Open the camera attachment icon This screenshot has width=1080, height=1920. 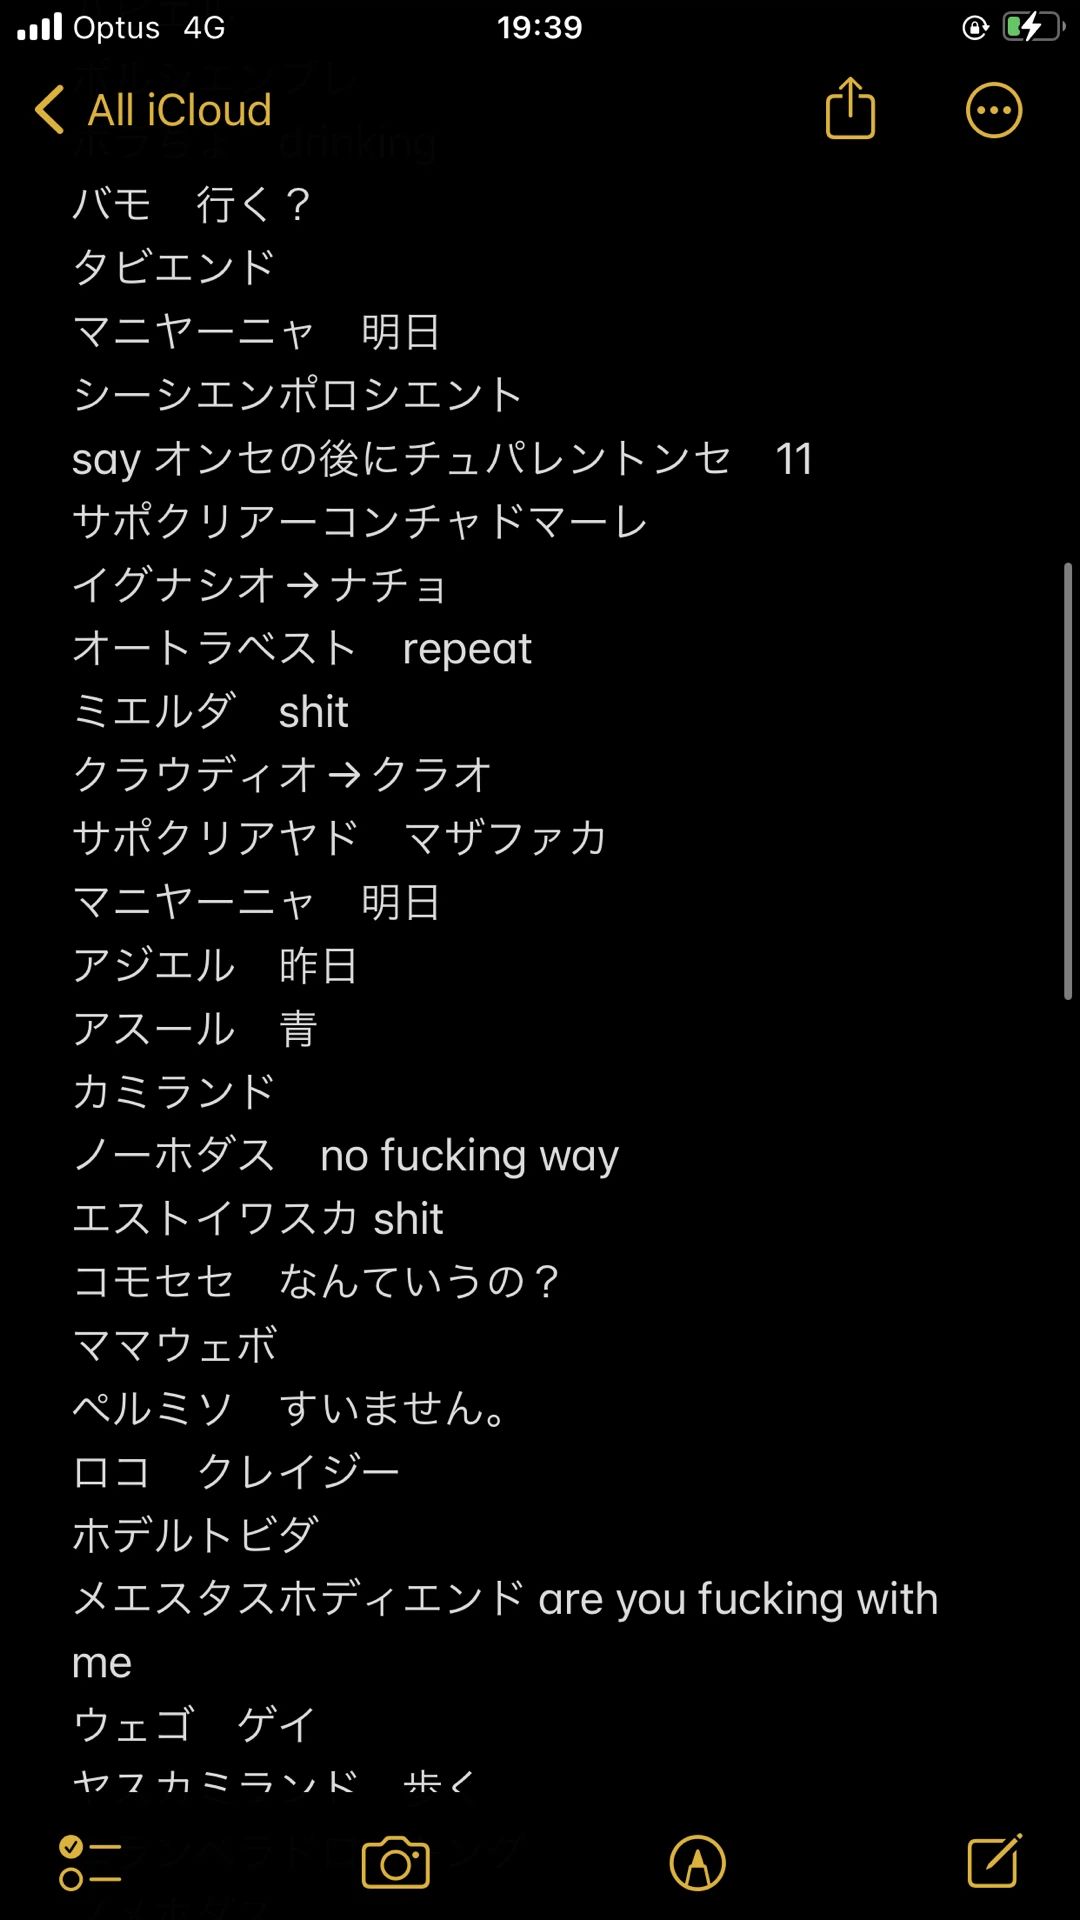pyautogui.click(x=396, y=1863)
